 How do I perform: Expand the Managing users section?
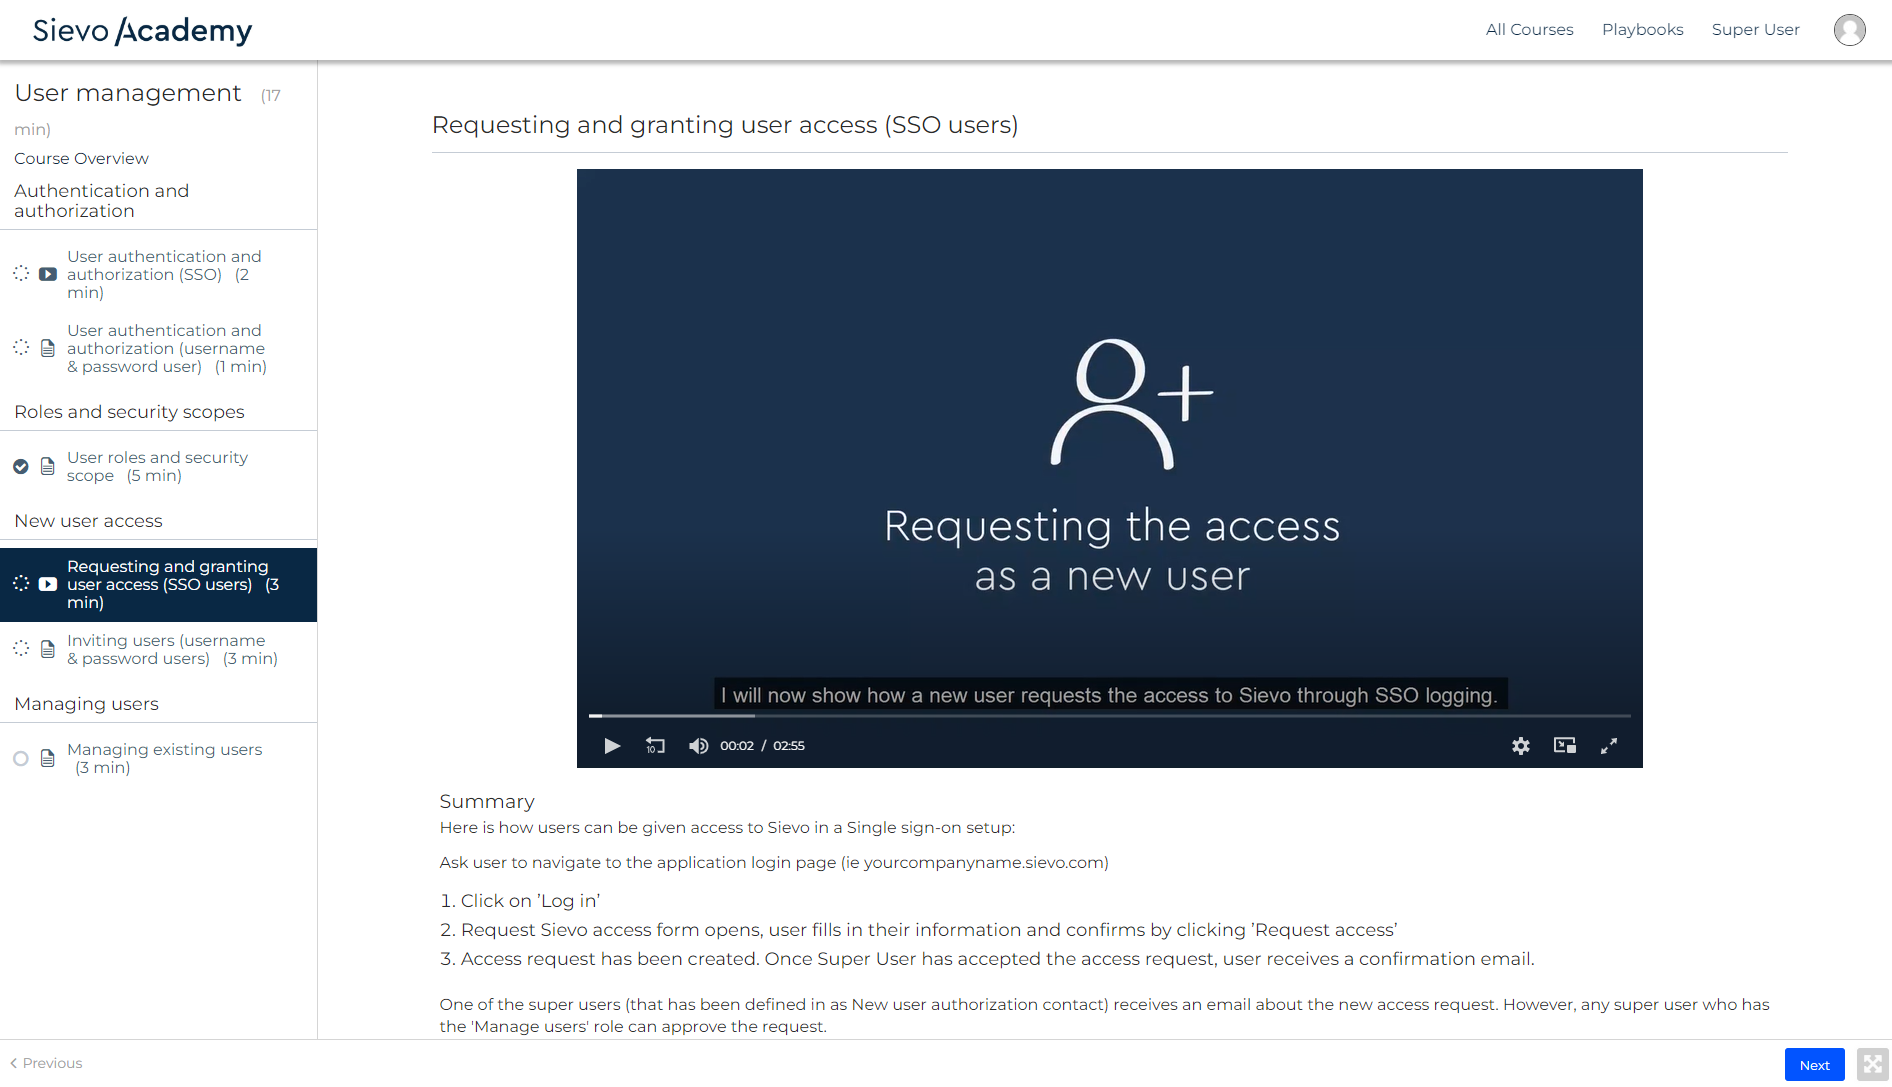pyautogui.click(x=86, y=704)
